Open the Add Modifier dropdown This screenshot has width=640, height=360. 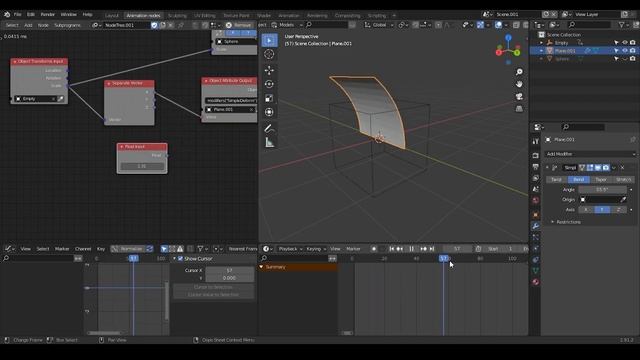coord(590,154)
